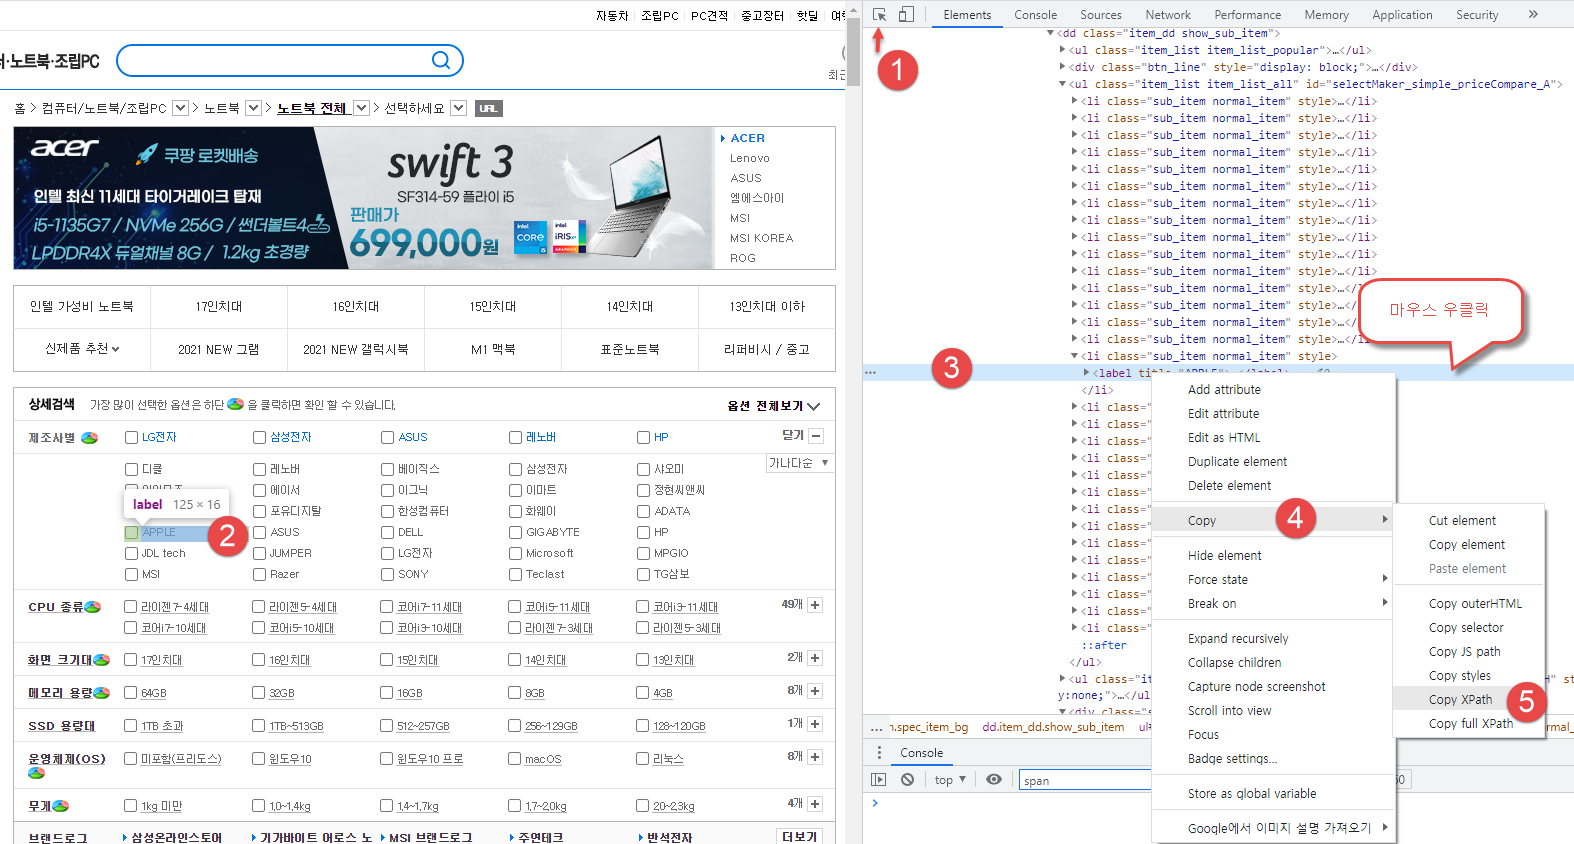
Task: Switch to the Console tab in DevTools
Action: (x=1035, y=15)
